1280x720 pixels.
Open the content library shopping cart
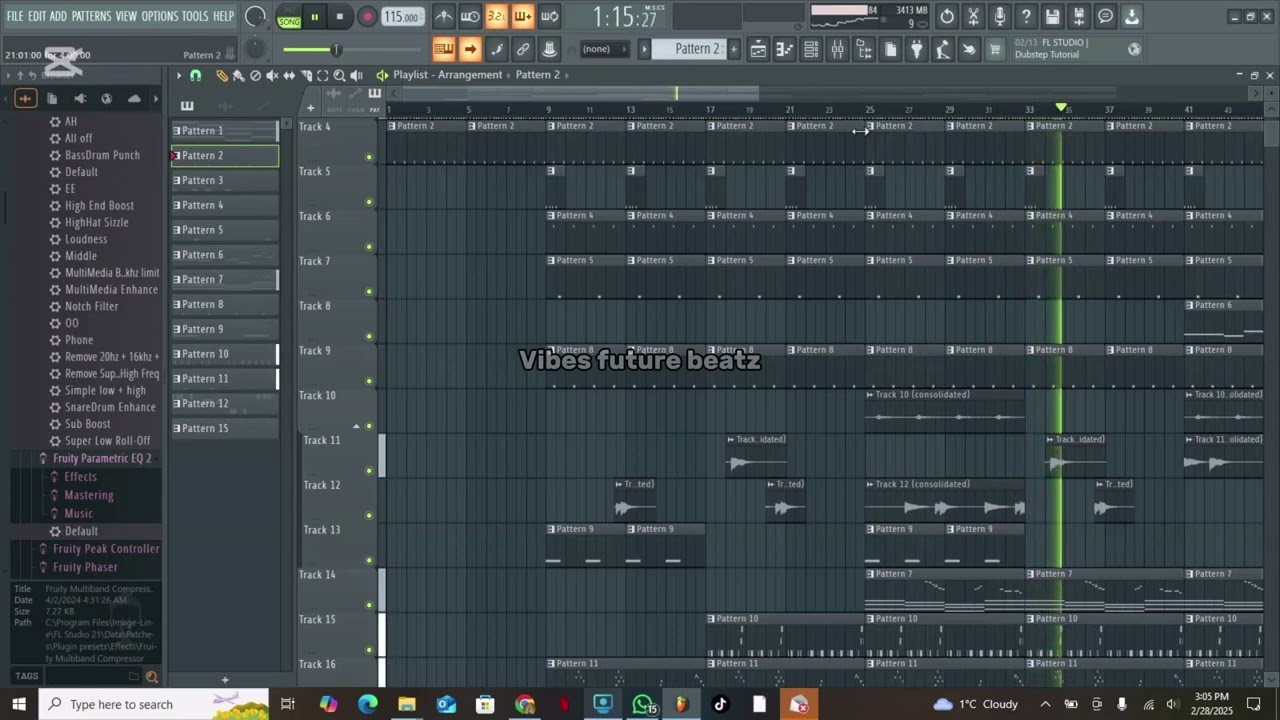[x=995, y=49]
